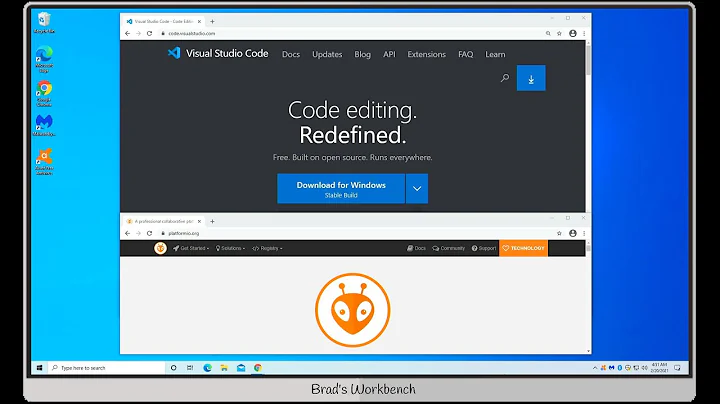Reload the platformio.org page
This screenshot has height=404, width=720.
coord(149,233)
